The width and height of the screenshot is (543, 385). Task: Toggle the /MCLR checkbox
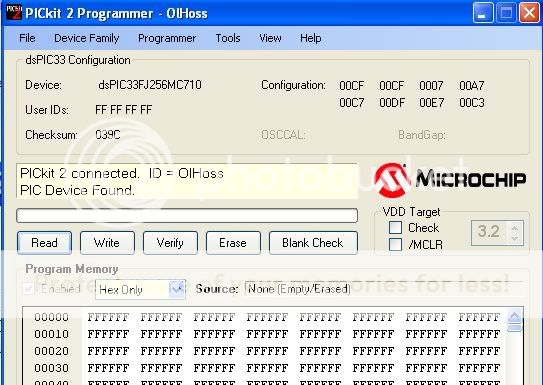(x=395, y=244)
